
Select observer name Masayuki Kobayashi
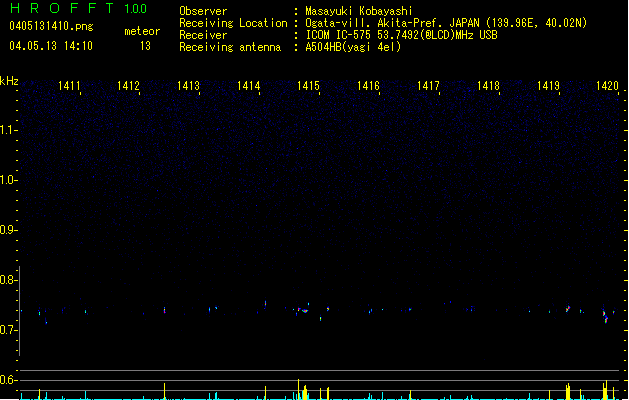coord(359,11)
